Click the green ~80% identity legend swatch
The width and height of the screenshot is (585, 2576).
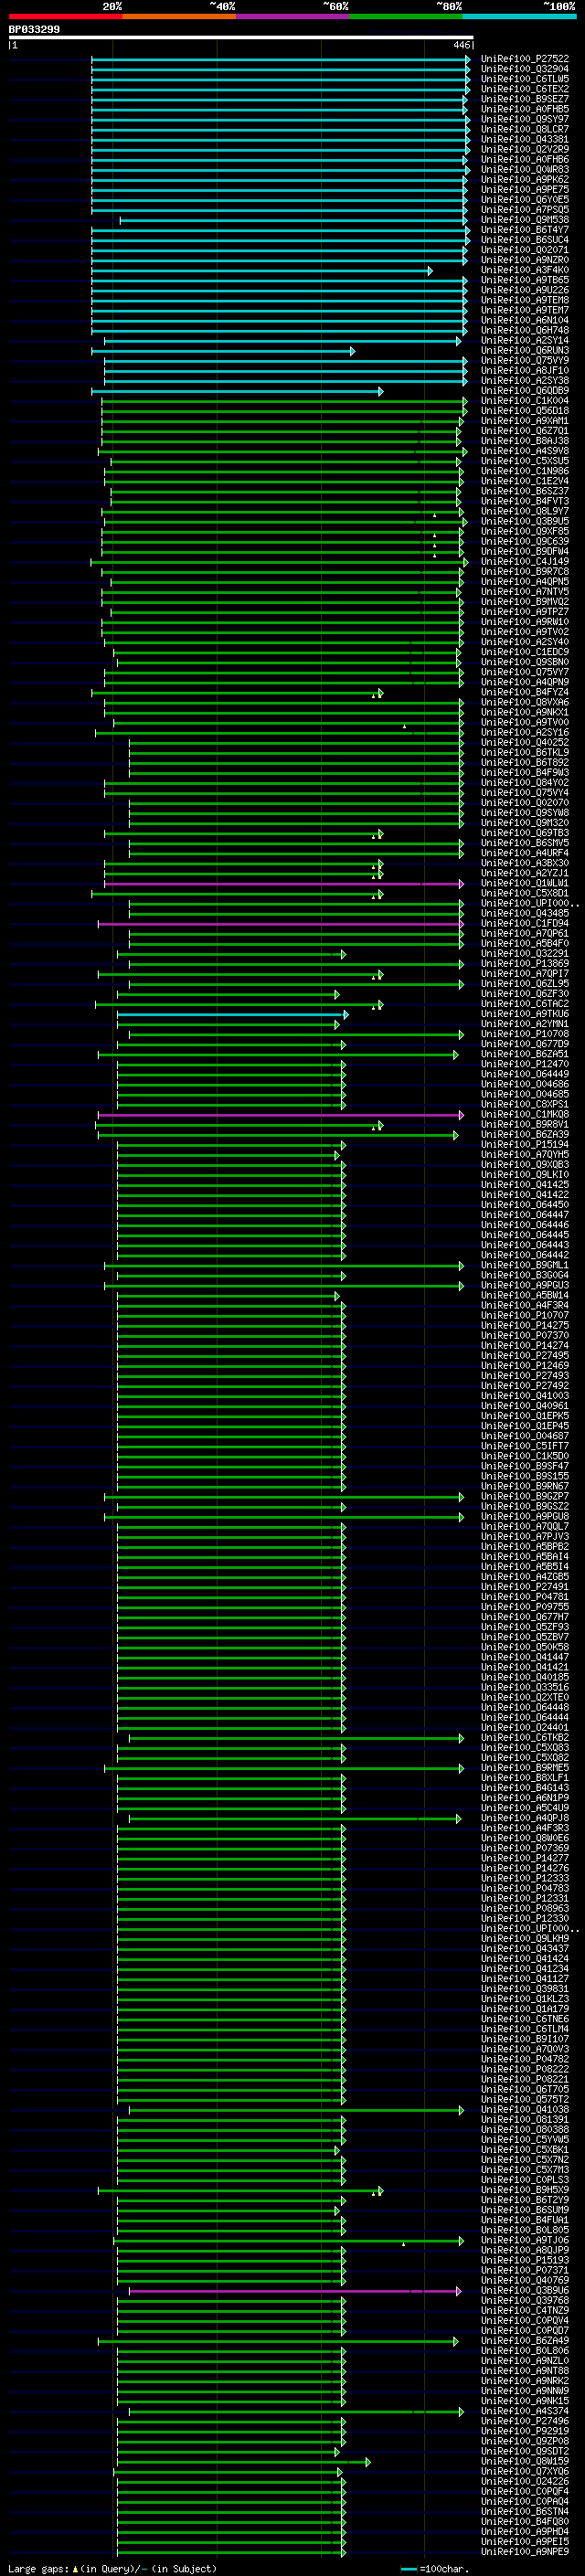(x=406, y=16)
